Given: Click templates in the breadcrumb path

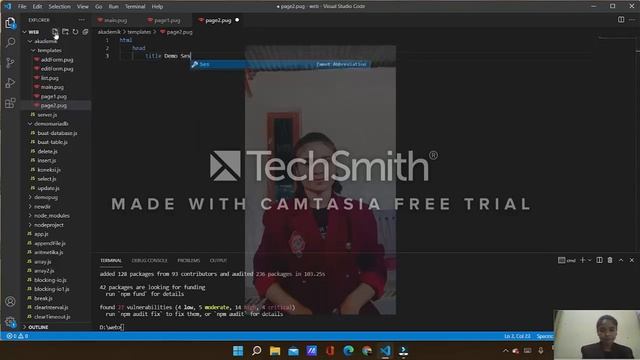Looking at the screenshot, I should [139, 32].
